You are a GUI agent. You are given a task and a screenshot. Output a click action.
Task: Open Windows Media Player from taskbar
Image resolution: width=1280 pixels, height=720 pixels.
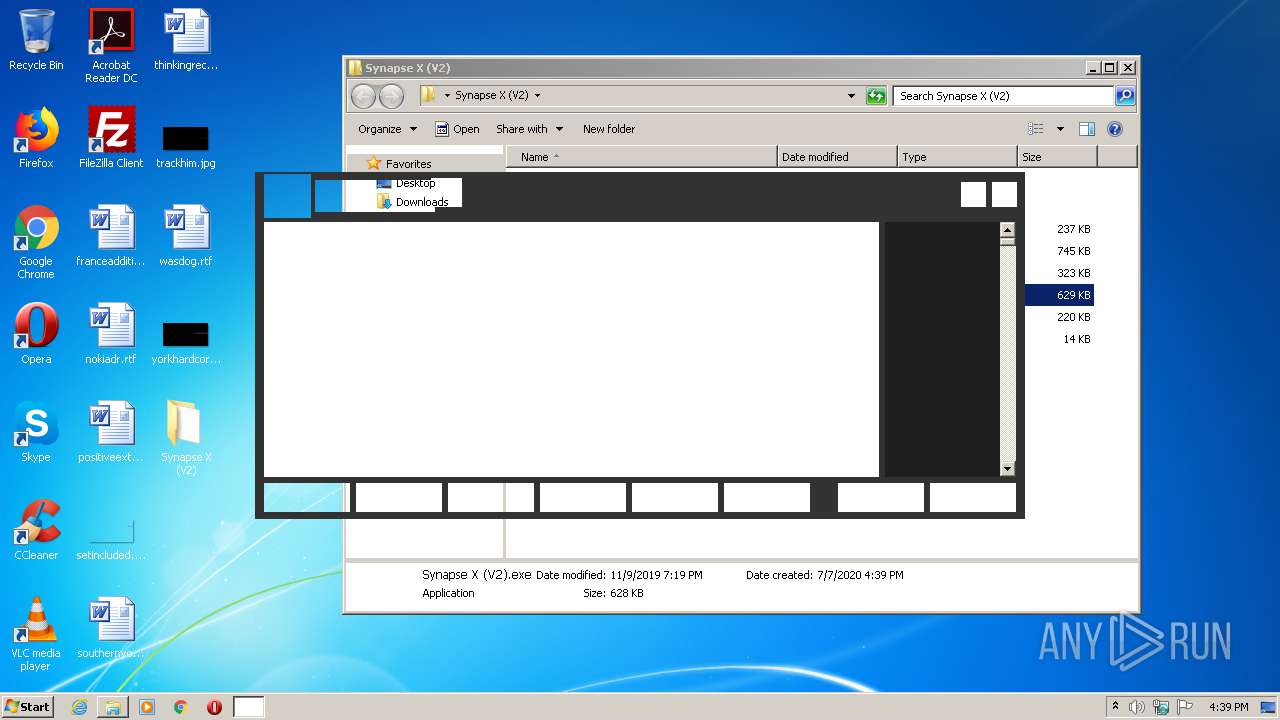click(x=147, y=707)
